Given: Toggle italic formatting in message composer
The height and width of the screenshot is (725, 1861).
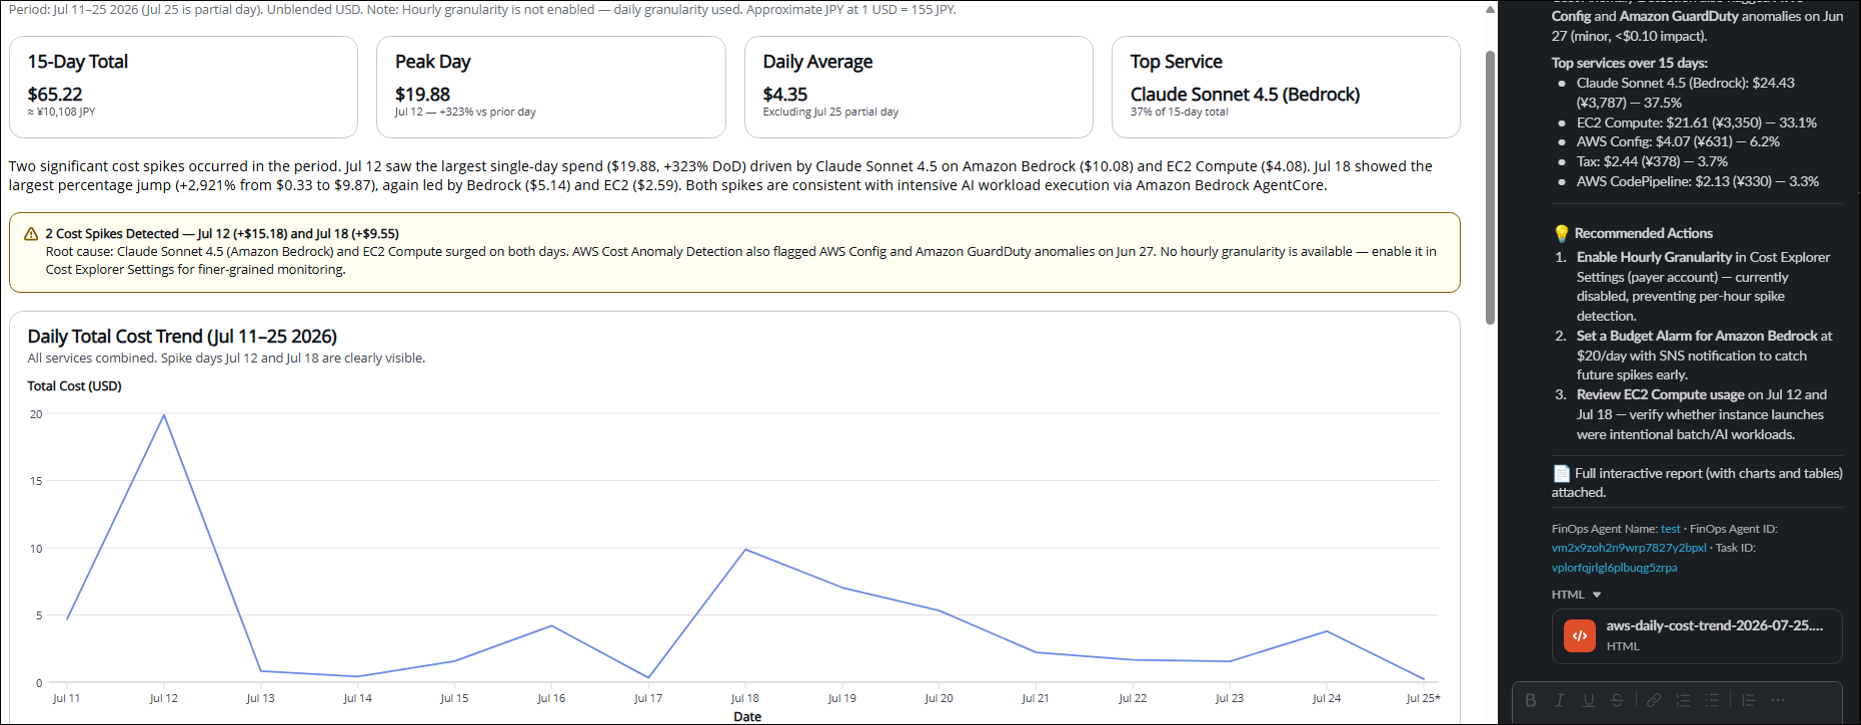Looking at the screenshot, I should point(1559,700).
